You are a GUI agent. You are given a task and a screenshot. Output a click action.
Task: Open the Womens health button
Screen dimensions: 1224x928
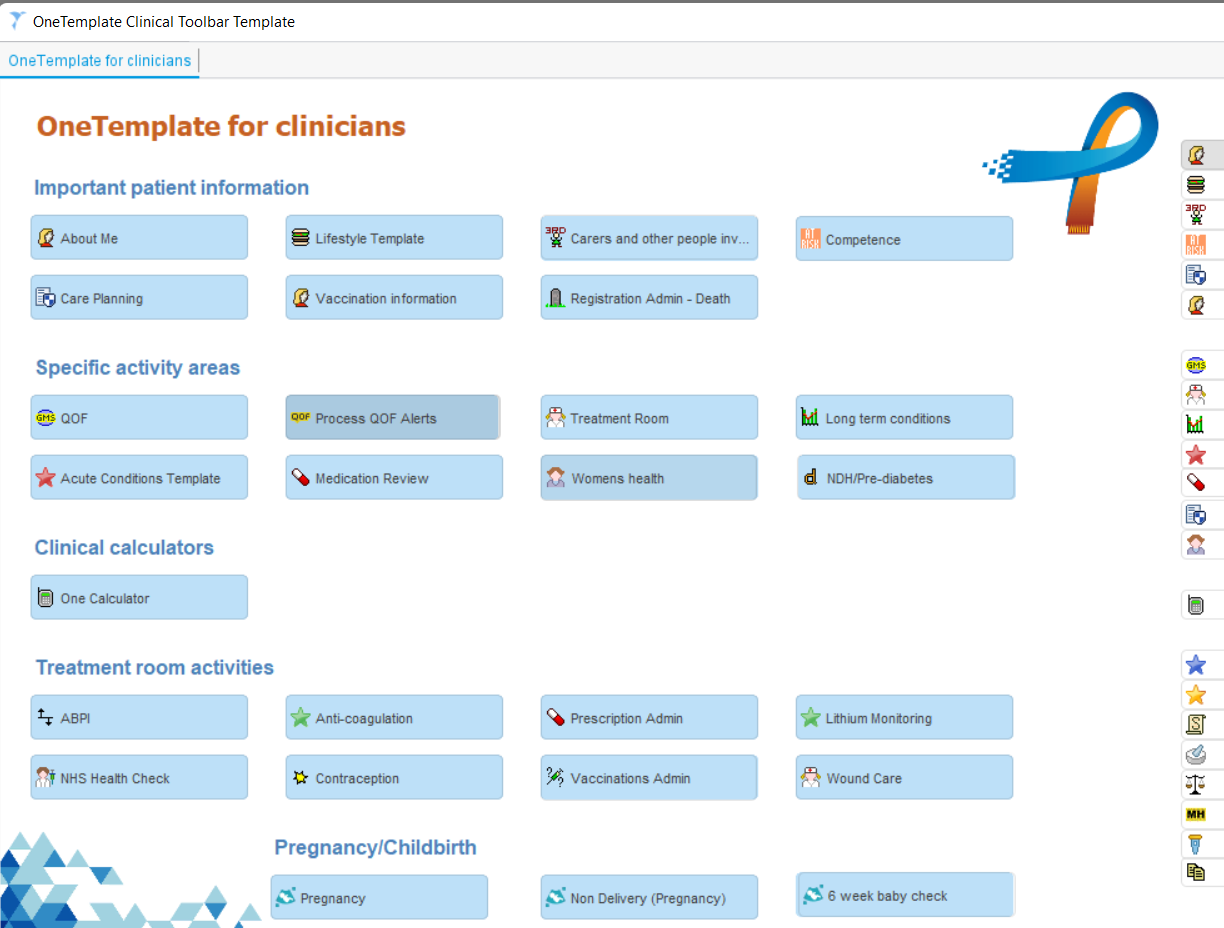tap(649, 478)
